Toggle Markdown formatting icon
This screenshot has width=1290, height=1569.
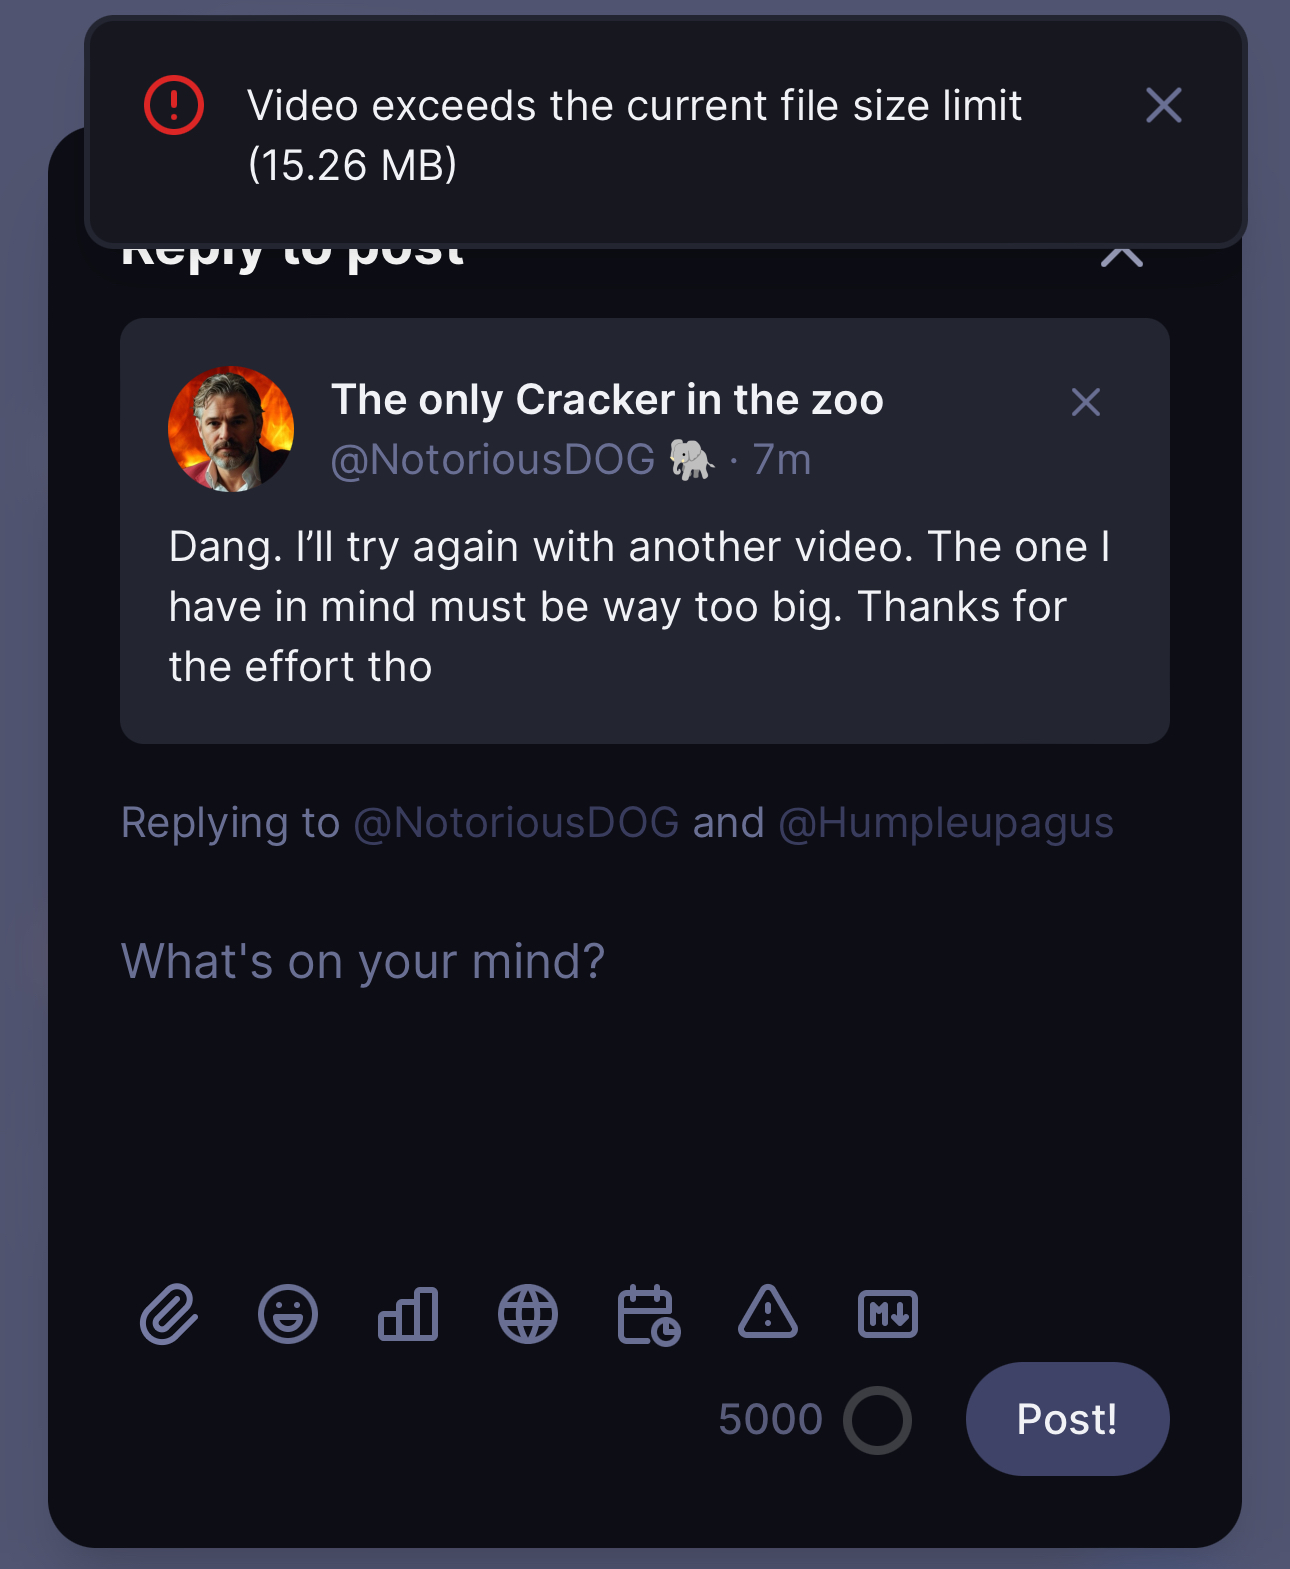pyautogui.click(x=888, y=1314)
